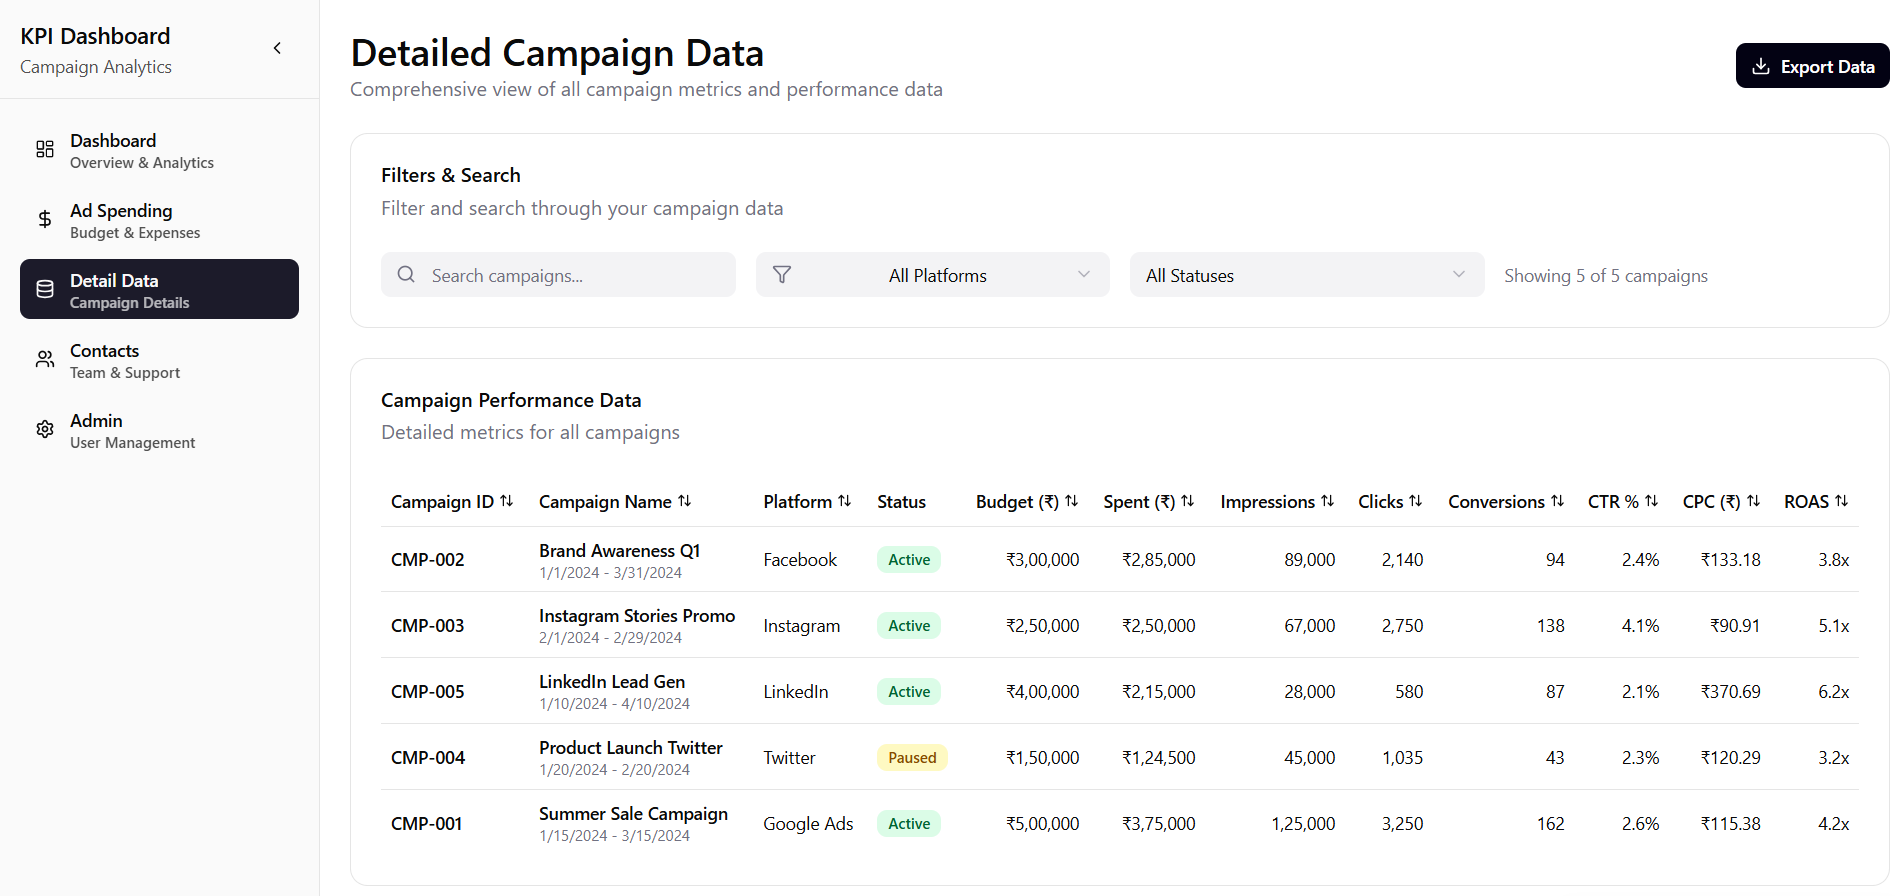Click the Active badge in CMP-002 row
This screenshot has height=896, width=1904.
coord(909,560)
